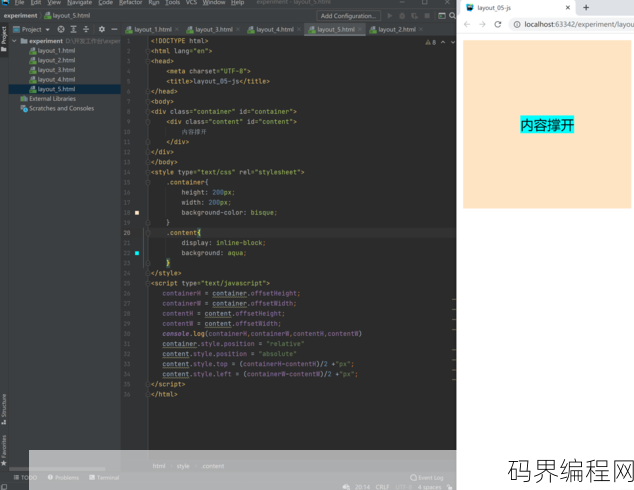Open the View menu
This screenshot has height=490, width=634.
click(x=54, y=2)
